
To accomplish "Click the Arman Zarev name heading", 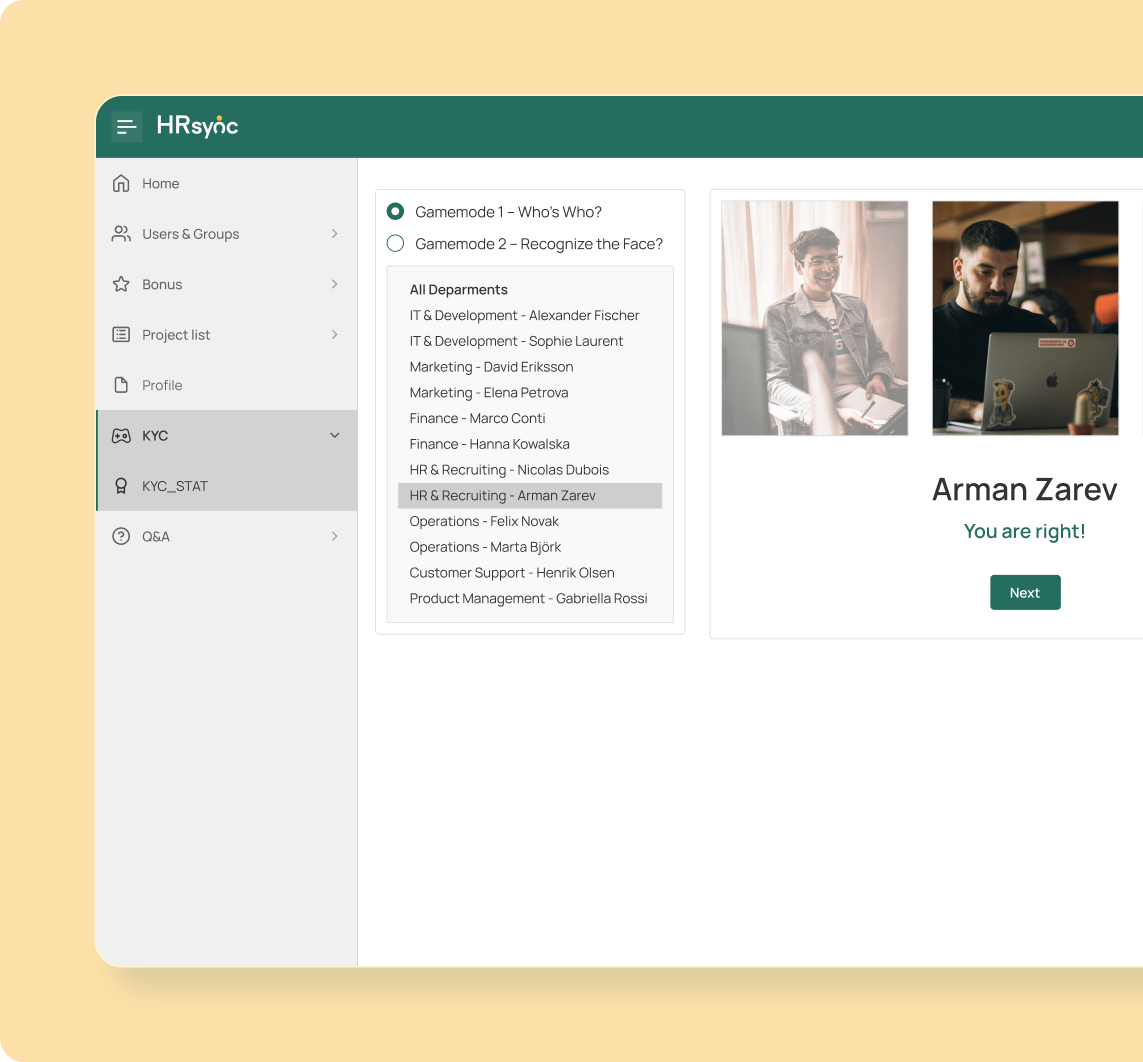I will 1025,490.
